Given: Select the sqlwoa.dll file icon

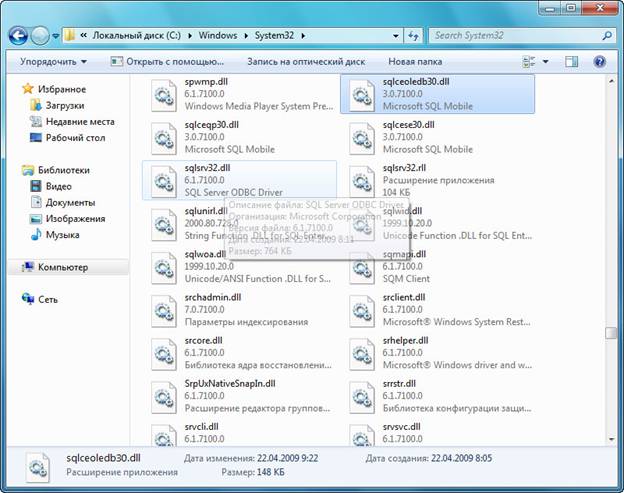Looking at the screenshot, I should [x=164, y=268].
